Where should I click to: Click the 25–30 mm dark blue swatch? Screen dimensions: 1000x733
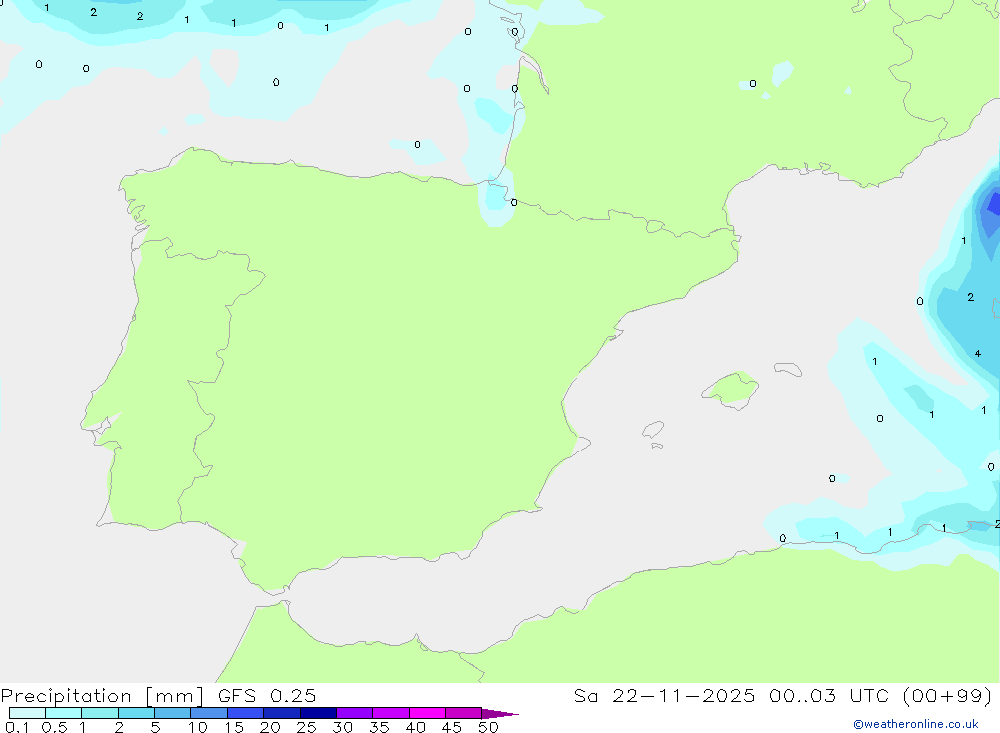click(x=318, y=713)
